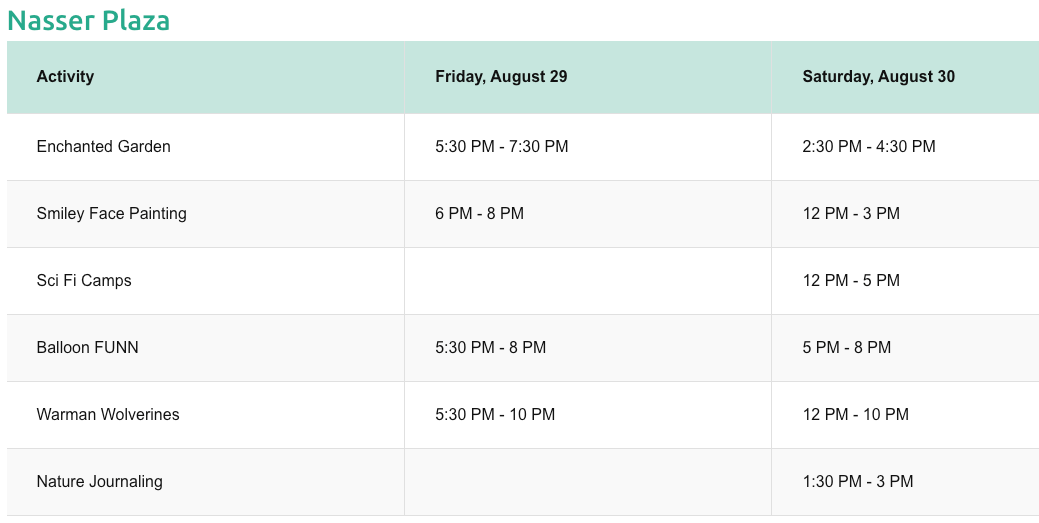This screenshot has width=1039, height=523.
Task: Click the 5 PM - 8 PM Saturday cell
Action: (x=846, y=348)
